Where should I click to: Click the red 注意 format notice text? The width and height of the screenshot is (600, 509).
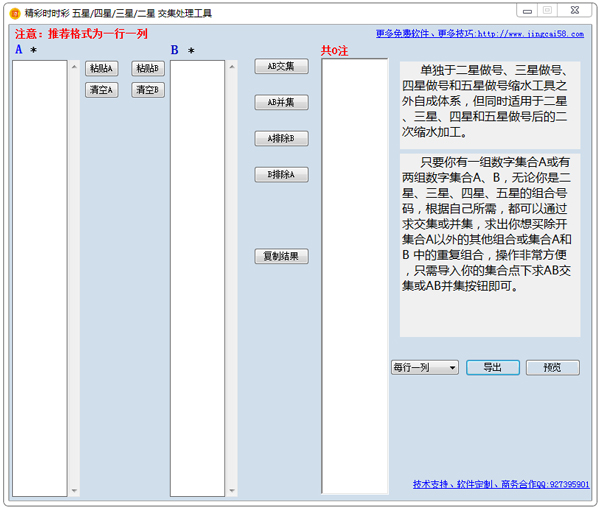81,34
